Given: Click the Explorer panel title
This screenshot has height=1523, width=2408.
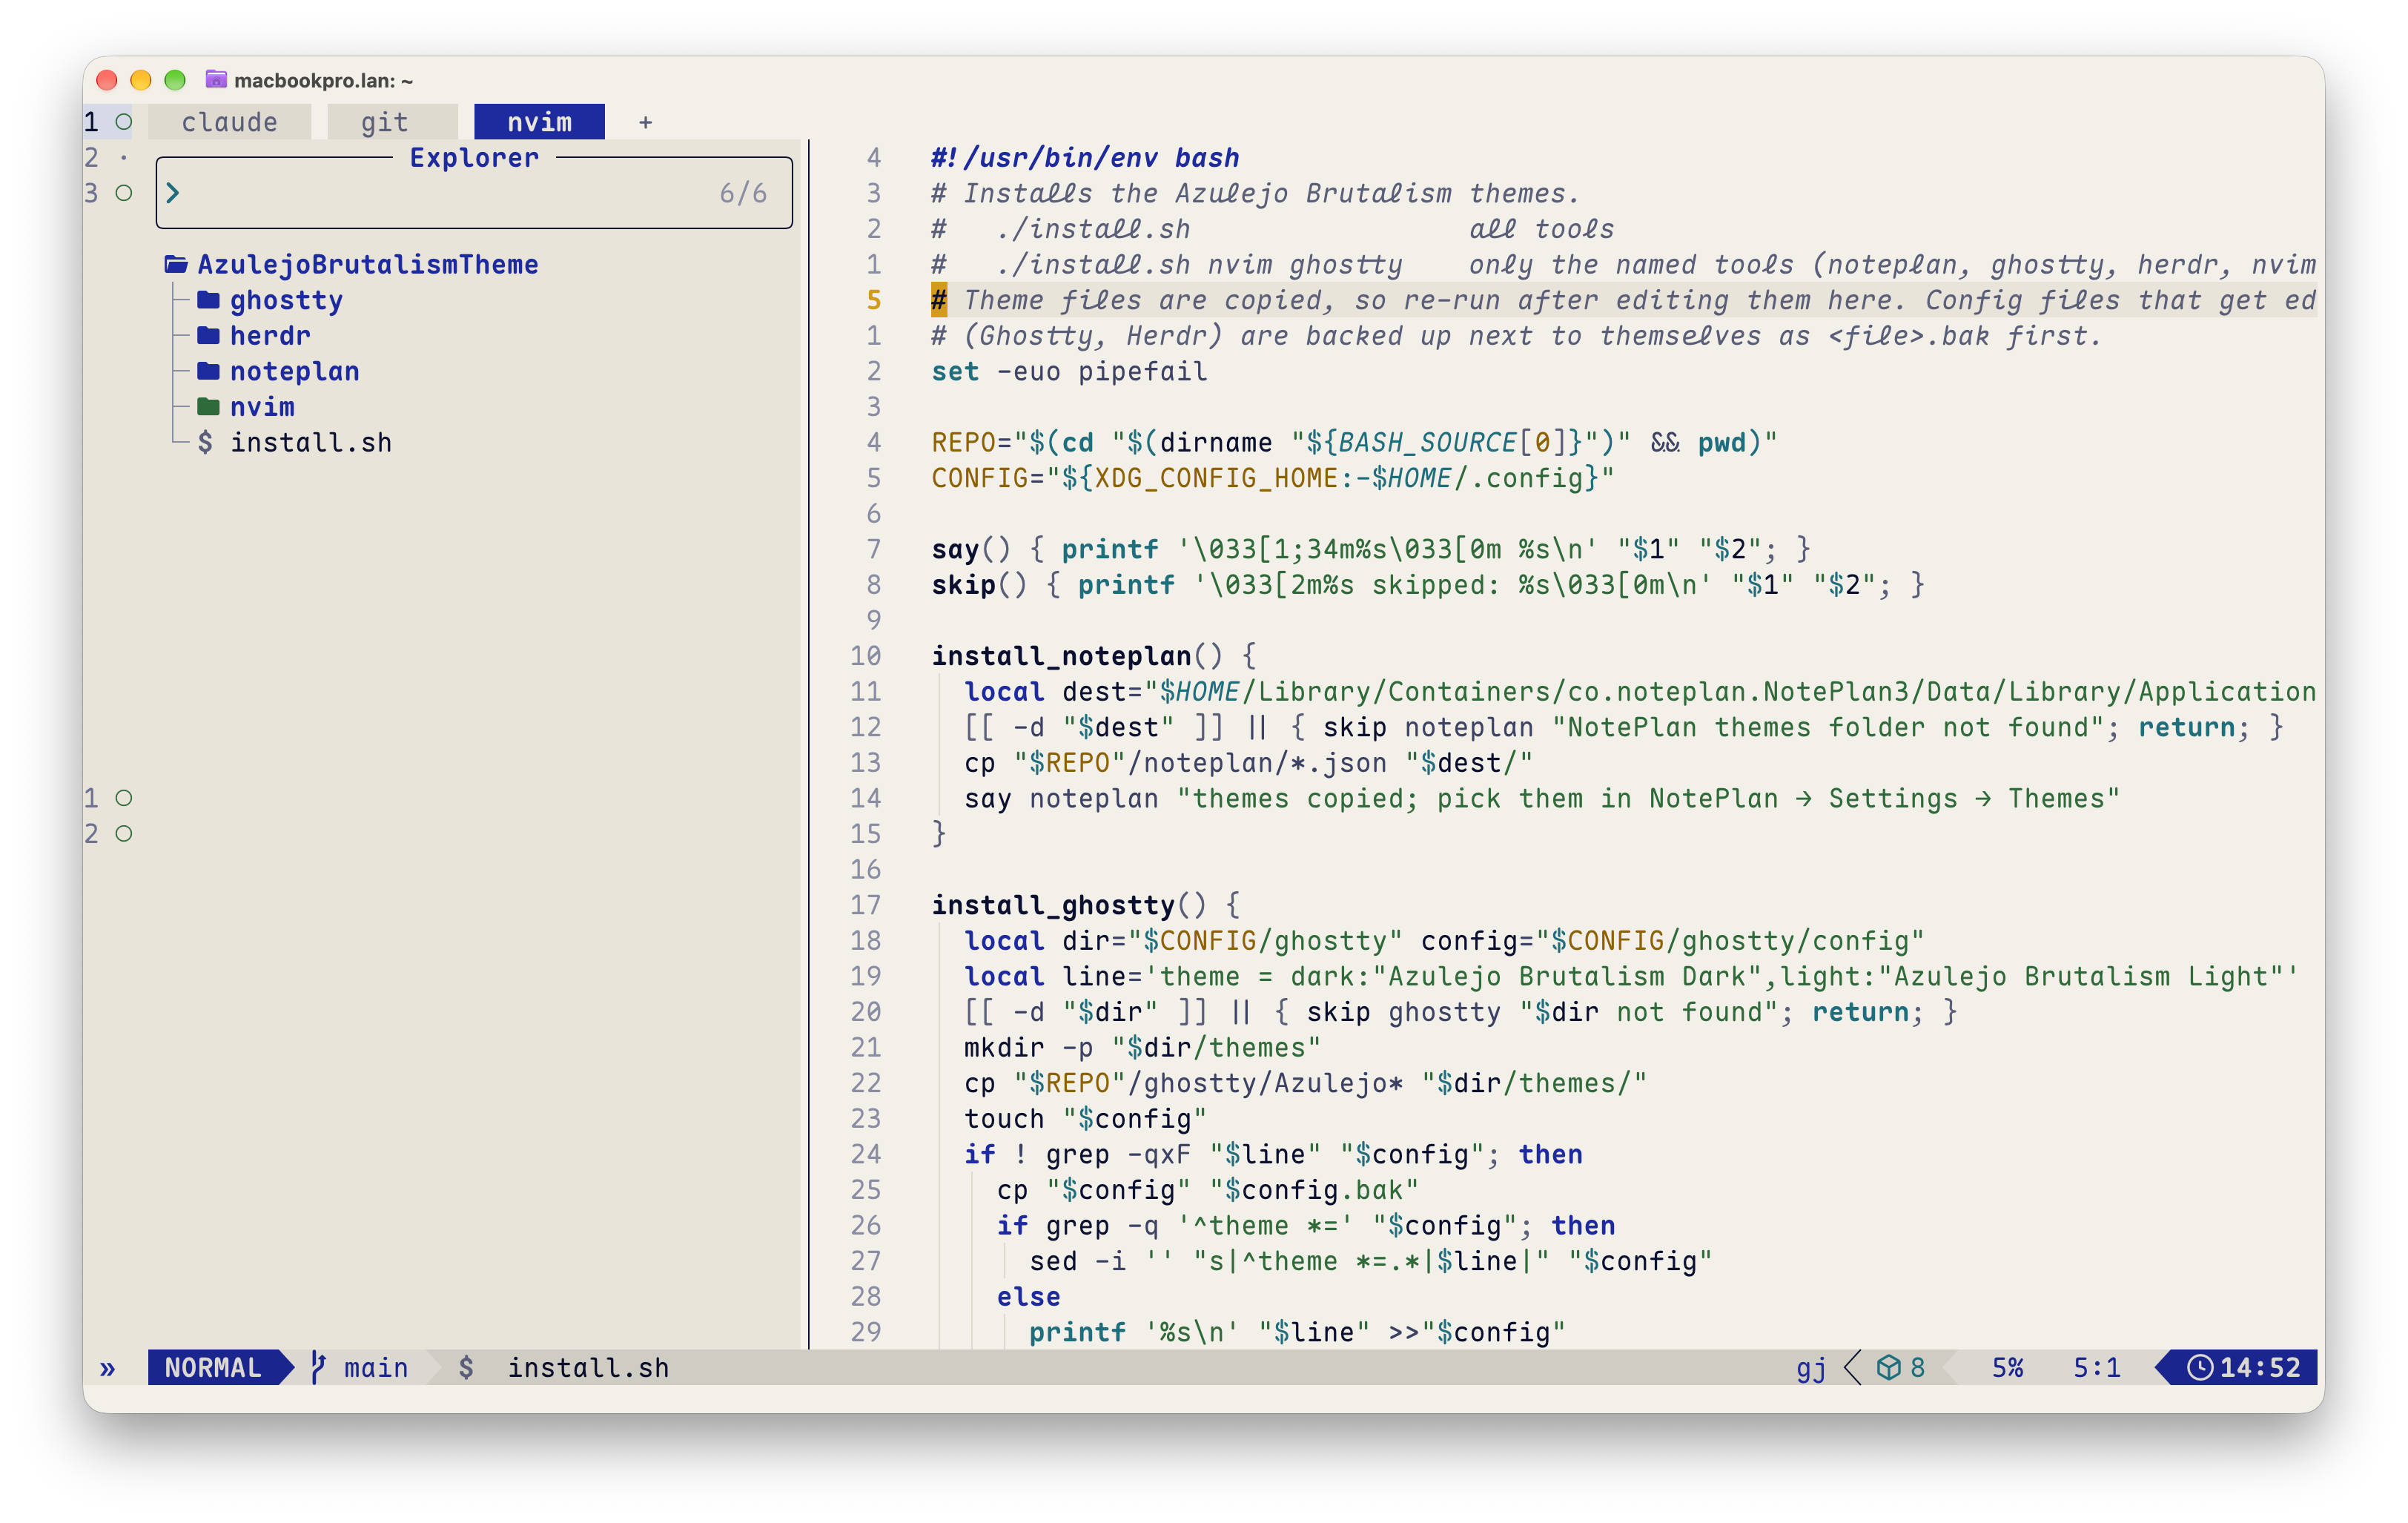Looking at the screenshot, I should 474,157.
